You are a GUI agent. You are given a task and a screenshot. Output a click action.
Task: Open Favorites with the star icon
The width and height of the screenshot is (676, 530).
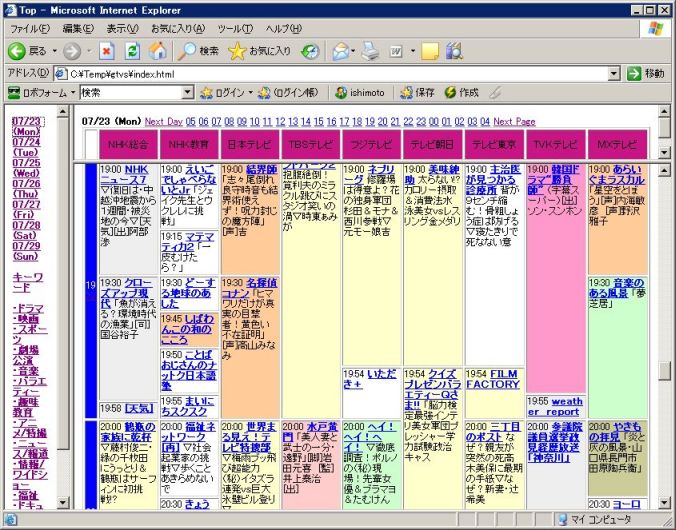pyautogui.click(x=236, y=51)
